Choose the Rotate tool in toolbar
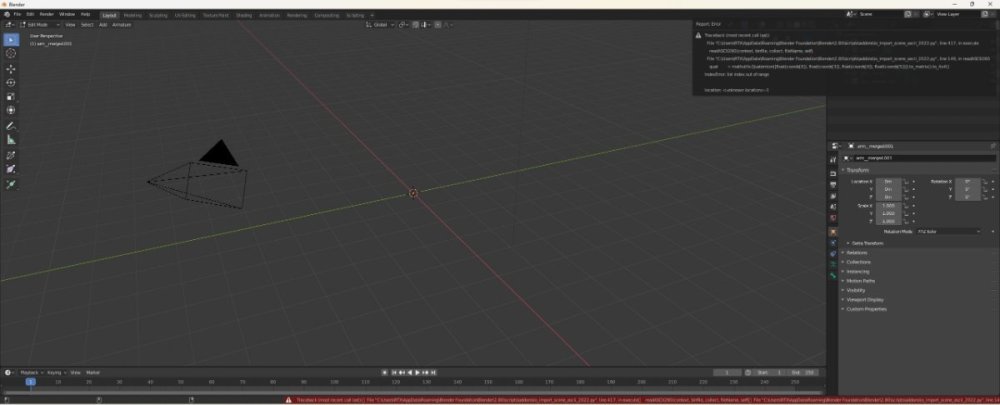The width and height of the screenshot is (1000, 405). (x=11, y=82)
